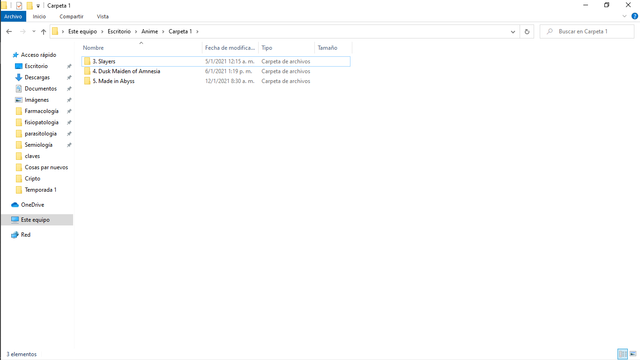640x360 pixels.
Task: Expand the ribbon with the chevron
Action: pos(624,16)
